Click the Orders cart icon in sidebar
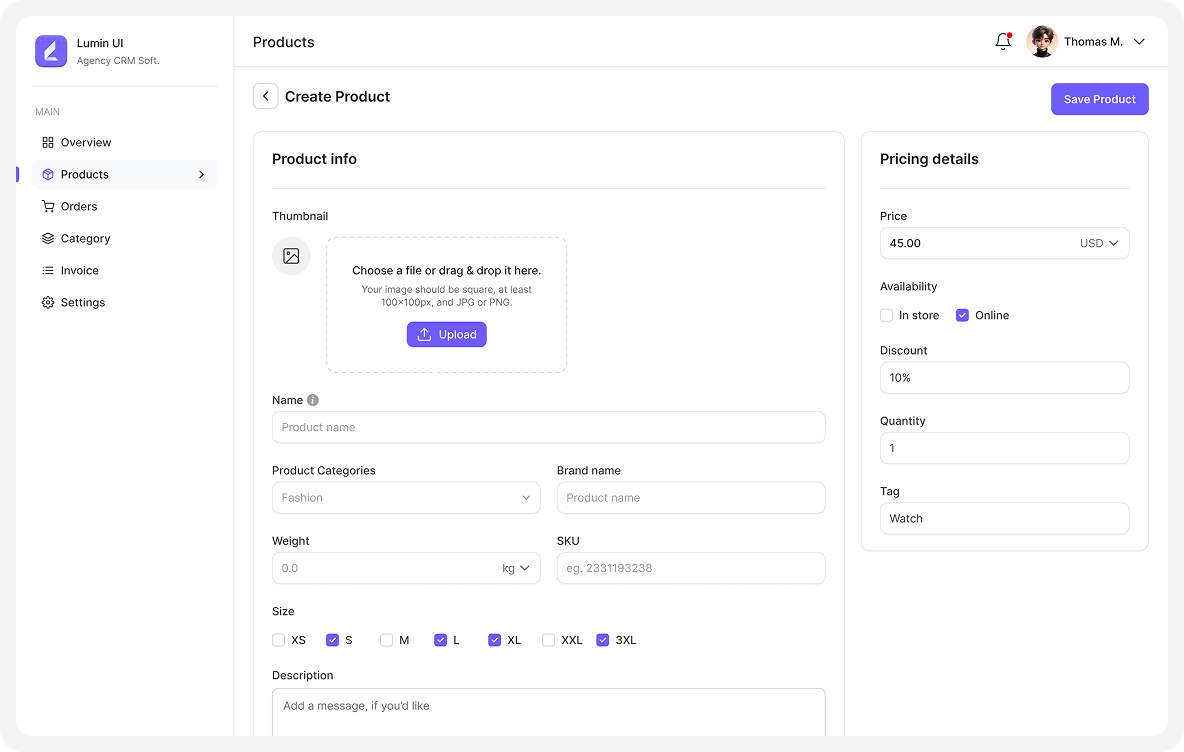1184x752 pixels. click(x=48, y=206)
